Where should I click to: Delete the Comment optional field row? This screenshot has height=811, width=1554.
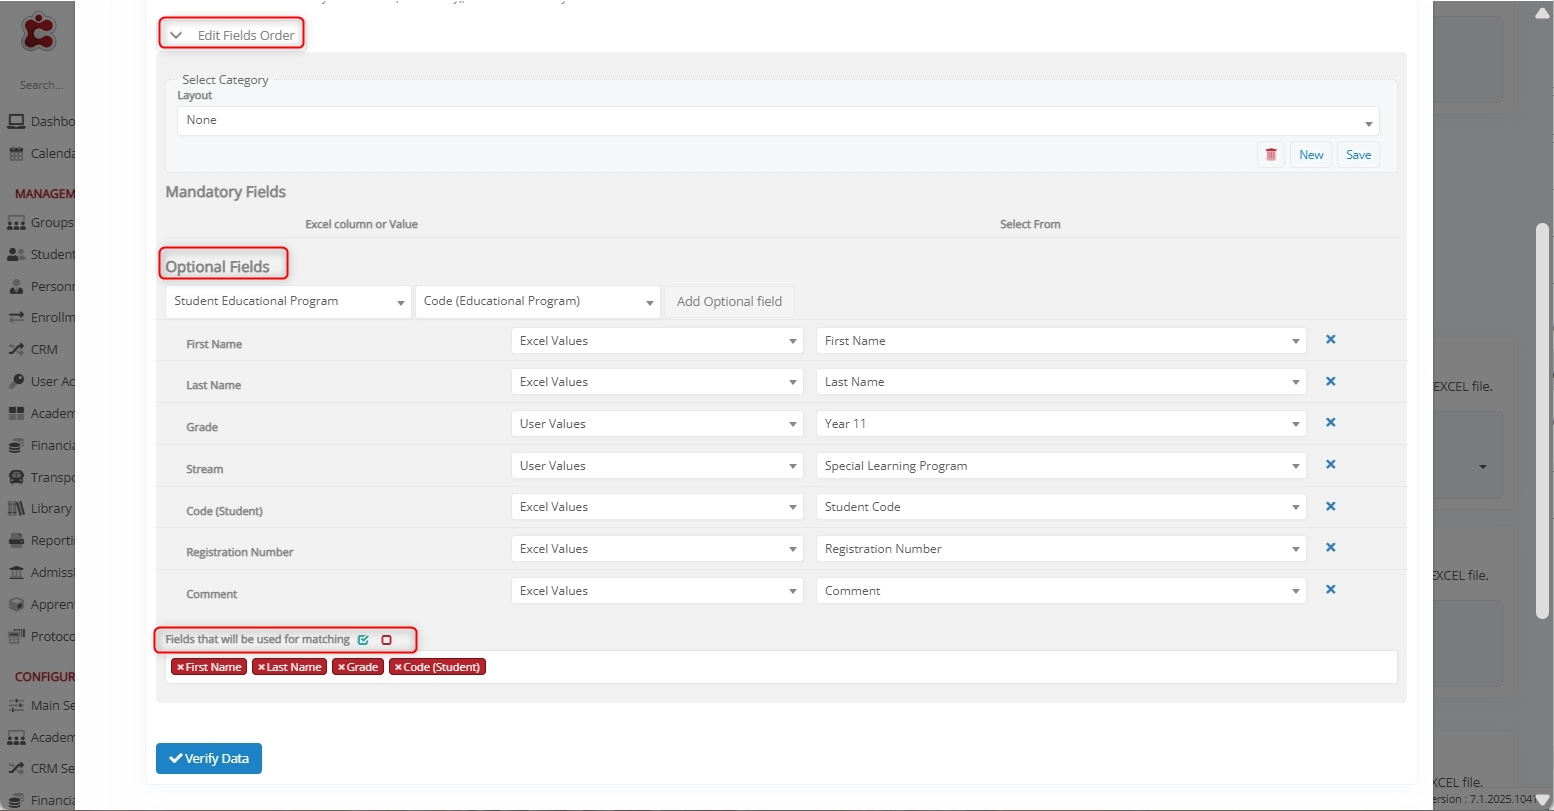click(x=1330, y=590)
